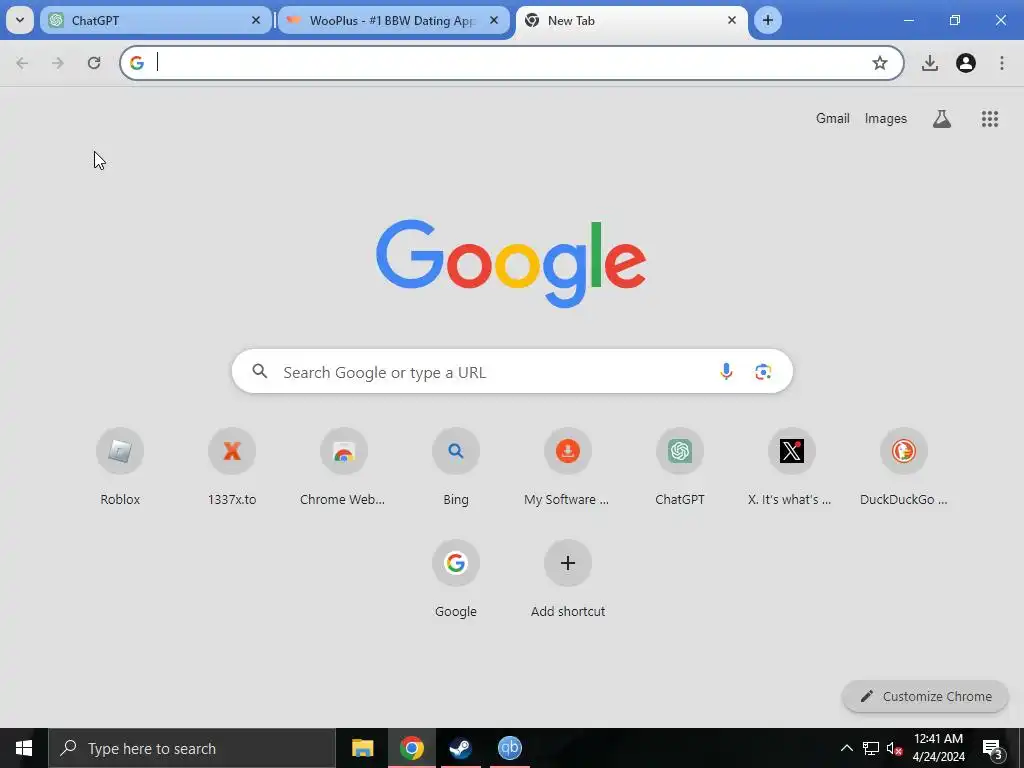1024x768 pixels.
Task: Open qBittorrent from the taskbar
Action: pyautogui.click(x=509, y=748)
